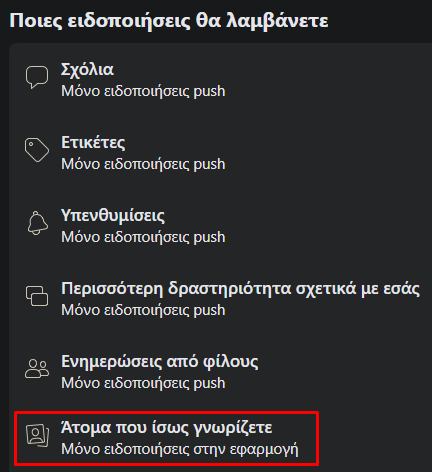Click the 'Ποιες ειδοποιήσεις θα λαμβάνετε' heading
Image resolution: width=432 pixels, height=472 pixels.
pos(169,21)
